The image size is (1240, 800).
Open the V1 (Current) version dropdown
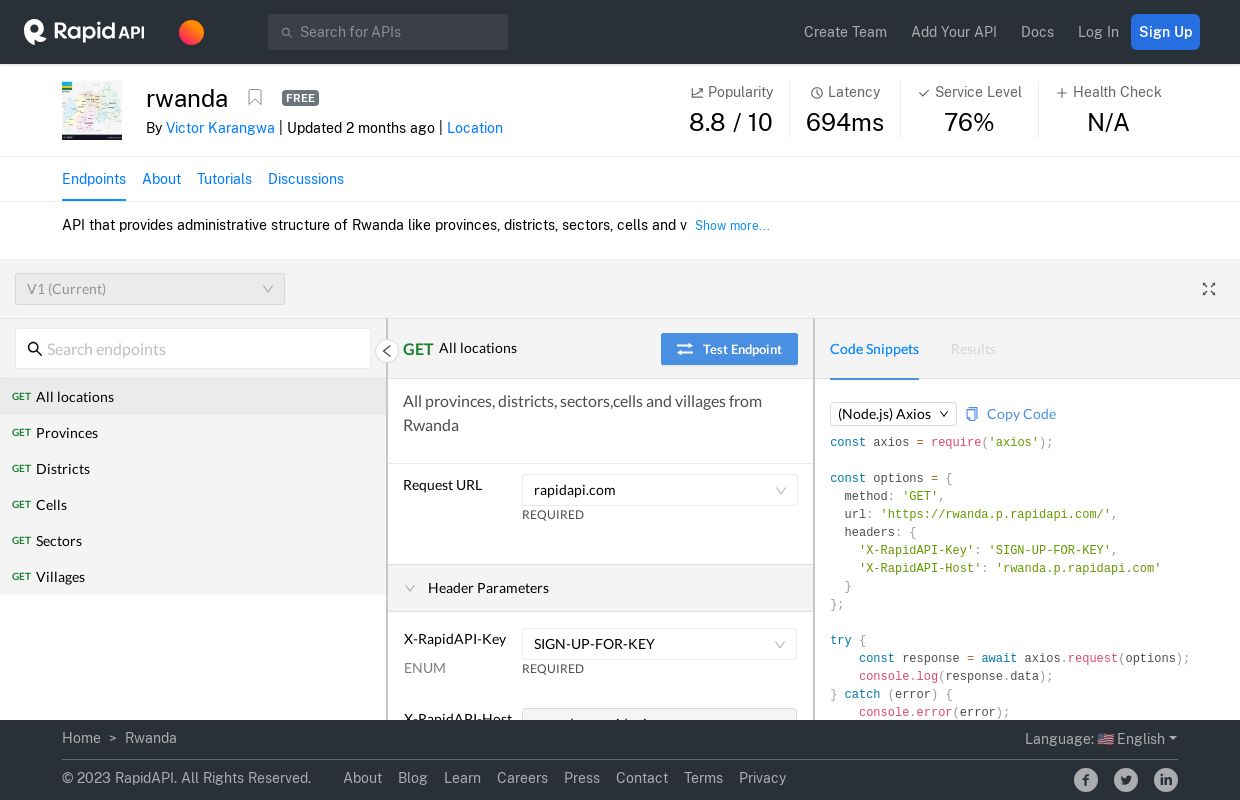(150, 289)
